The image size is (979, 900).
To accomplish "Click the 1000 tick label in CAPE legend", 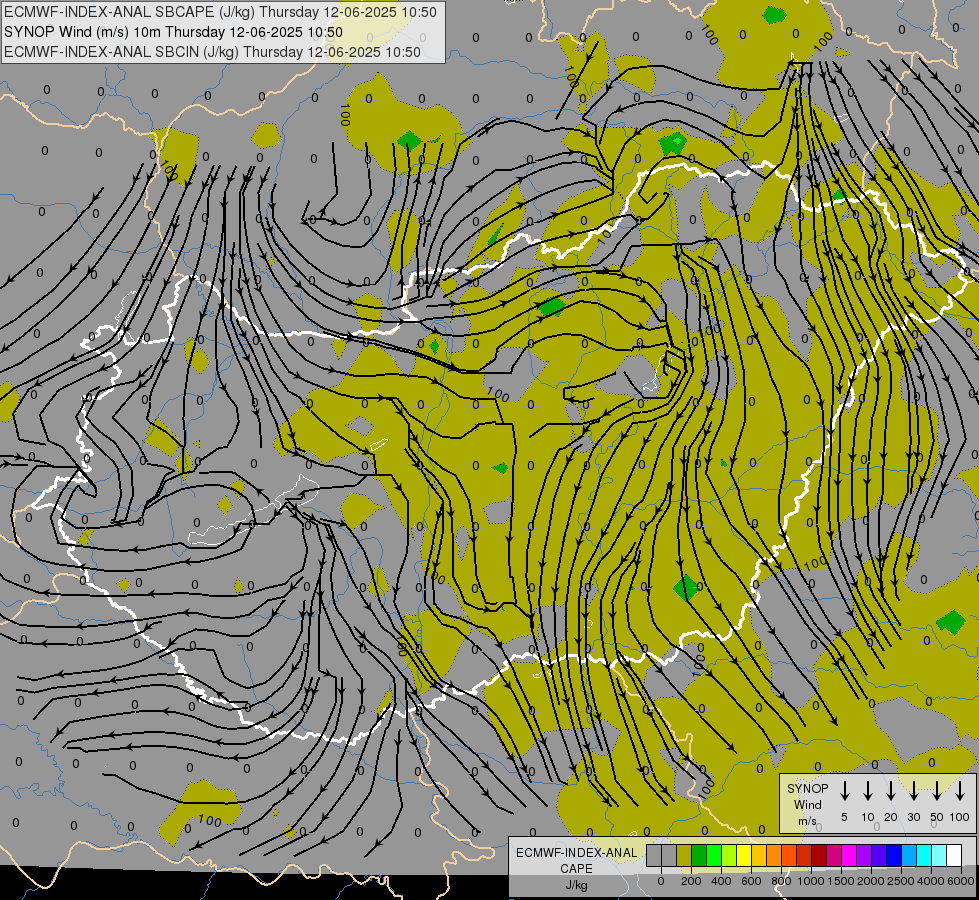I will [811, 881].
